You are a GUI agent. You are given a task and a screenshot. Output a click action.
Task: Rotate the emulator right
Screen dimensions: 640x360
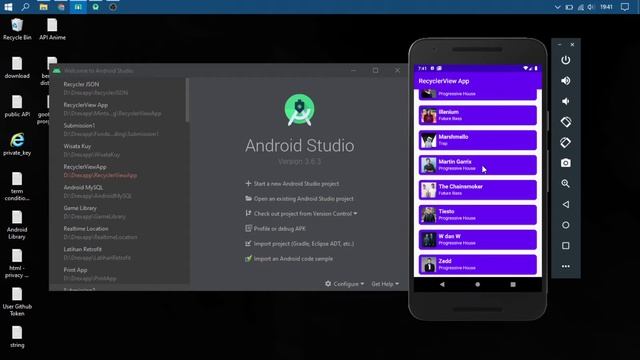[565, 142]
